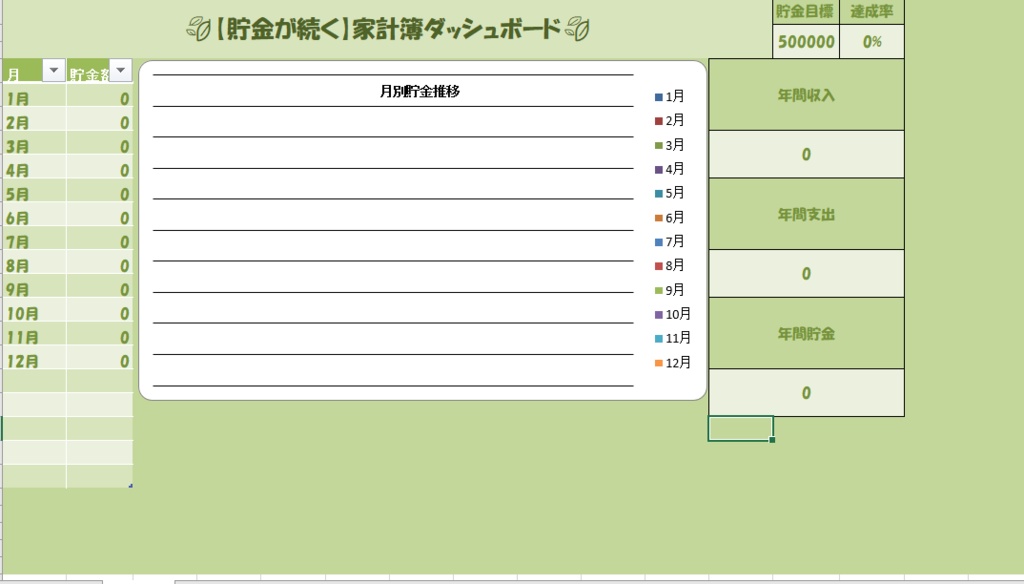Viewport: 1024px width, 584px height.
Task: Click the 4月 legend entry in chart
Action: pos(669,169)
